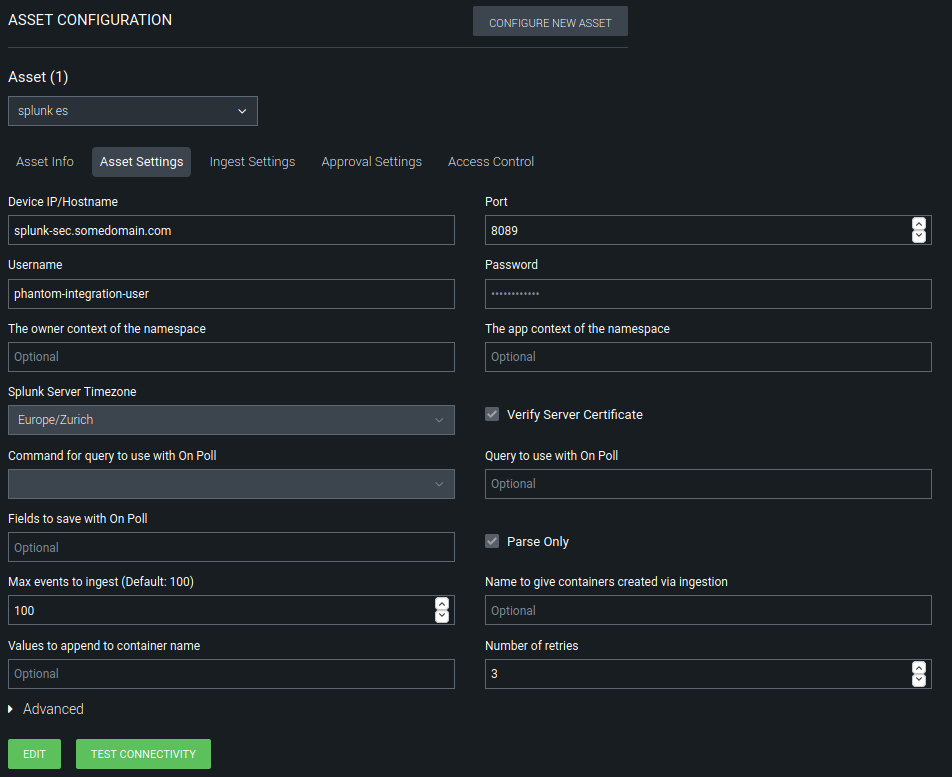The height and width of the screenshot is (777, 952).
Task: Open the Approval Settings tab
Action: click(371, 162)
